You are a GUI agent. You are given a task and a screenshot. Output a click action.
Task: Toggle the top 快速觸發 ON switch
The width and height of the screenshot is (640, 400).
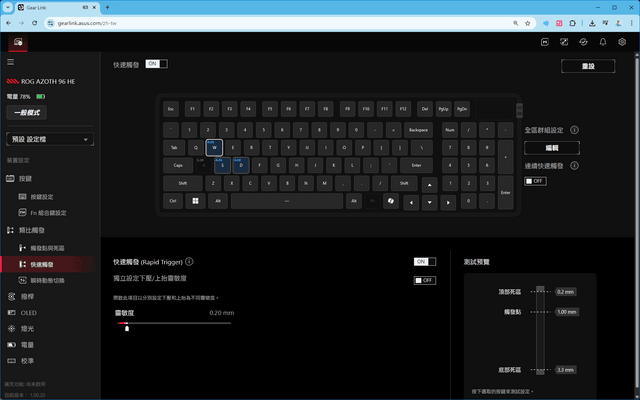pos(157,64)
